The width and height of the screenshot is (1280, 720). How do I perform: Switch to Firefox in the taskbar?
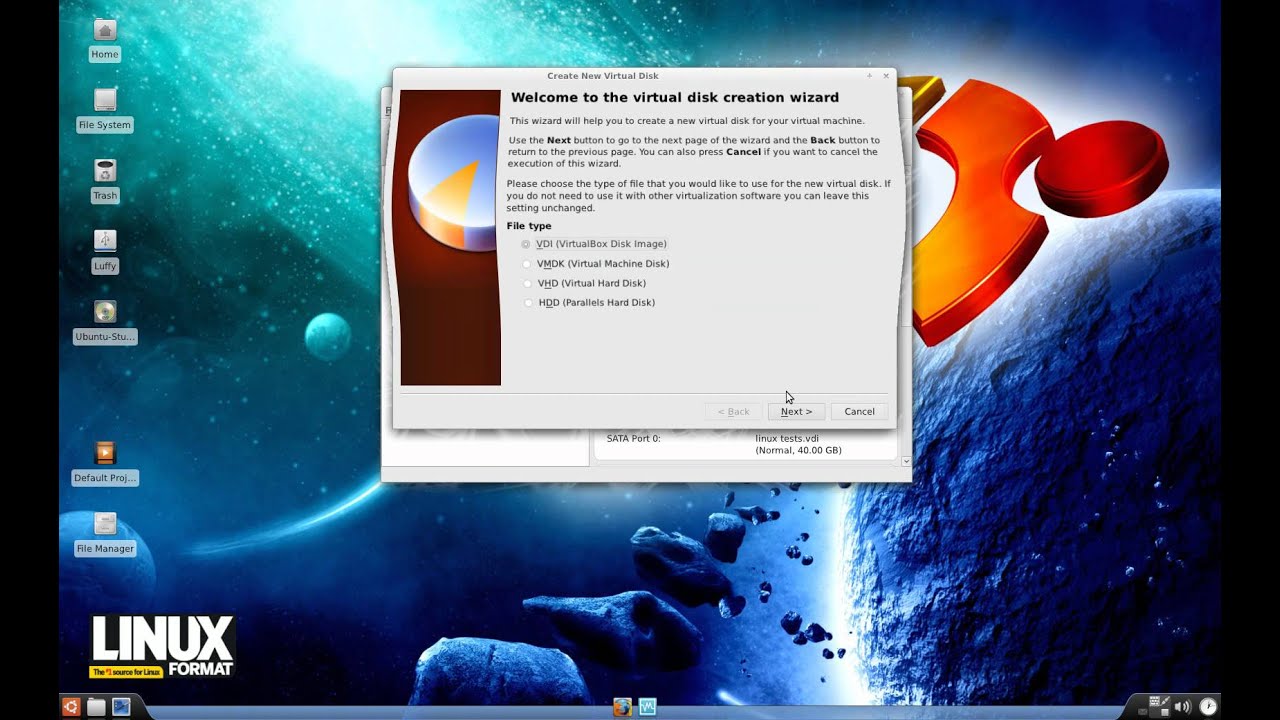point(622,707)
